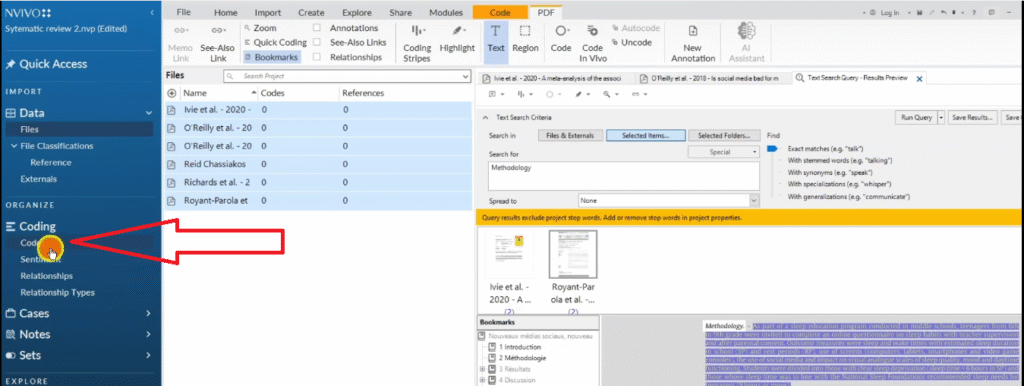The image size is (1024, 386).
Task: Collapse the navigation pane with chevron
Action: click(152, 12)
